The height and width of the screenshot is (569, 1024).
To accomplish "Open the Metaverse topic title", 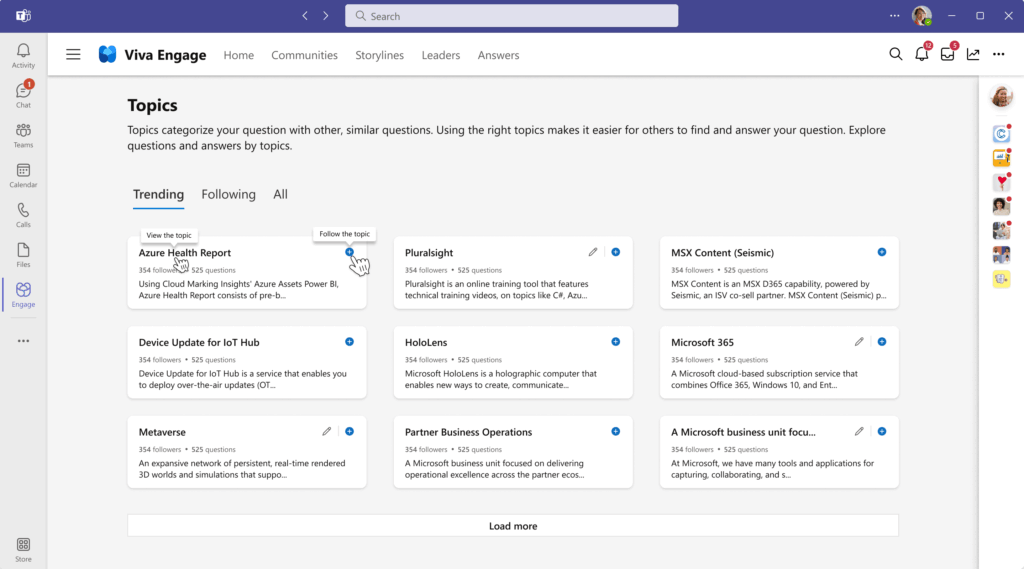I will [x=162, y=432].
